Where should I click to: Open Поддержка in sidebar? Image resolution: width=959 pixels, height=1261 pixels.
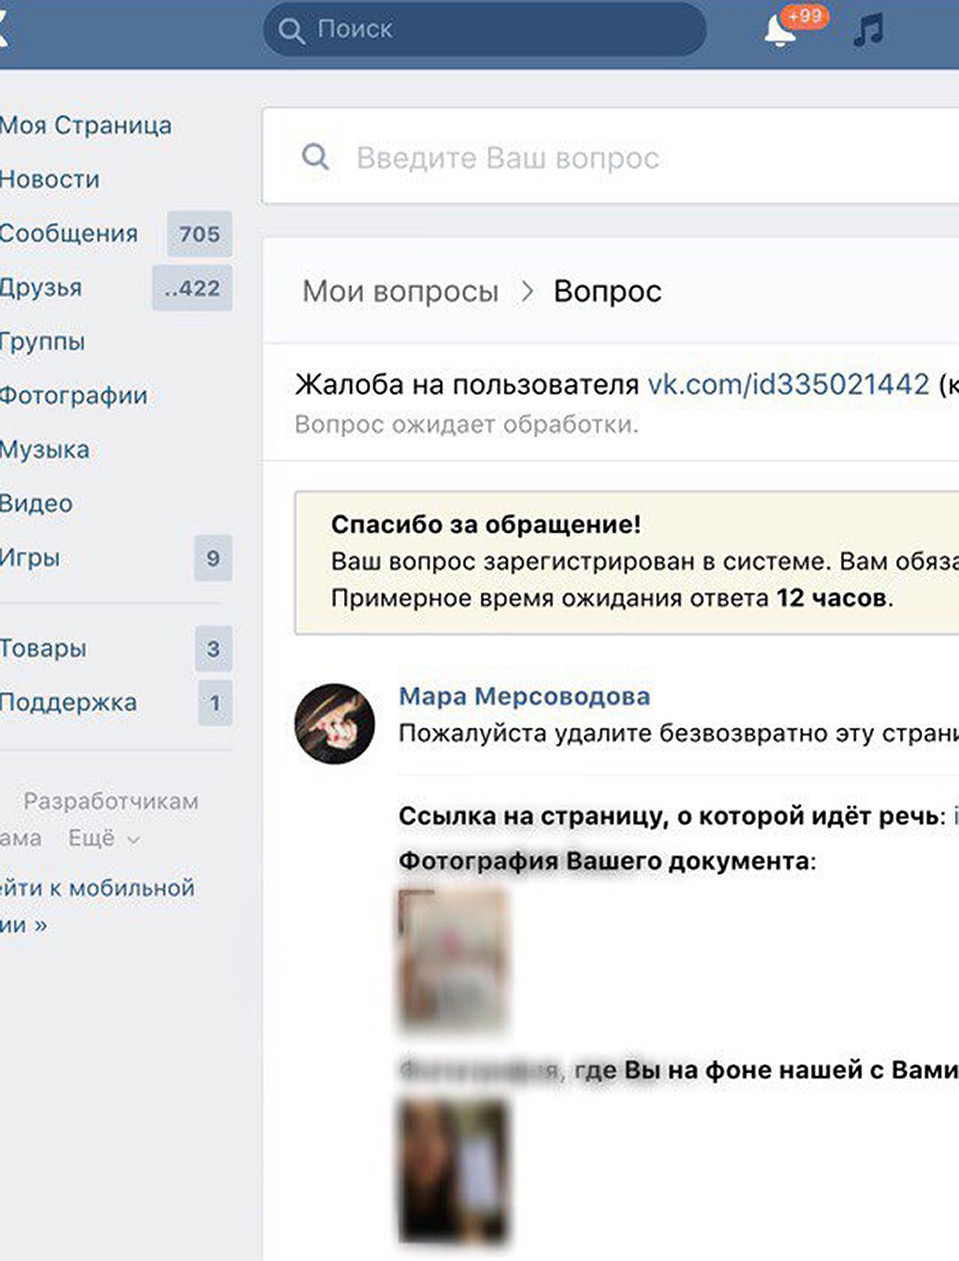click(68, 702)
